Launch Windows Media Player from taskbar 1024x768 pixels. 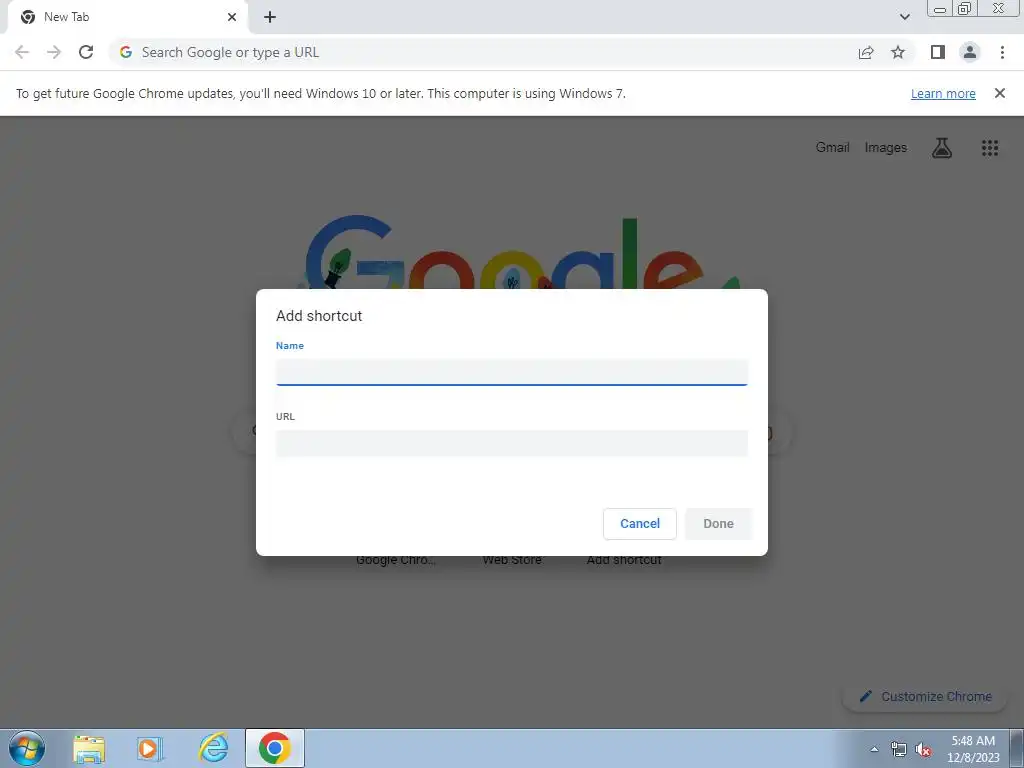point(150,749)
